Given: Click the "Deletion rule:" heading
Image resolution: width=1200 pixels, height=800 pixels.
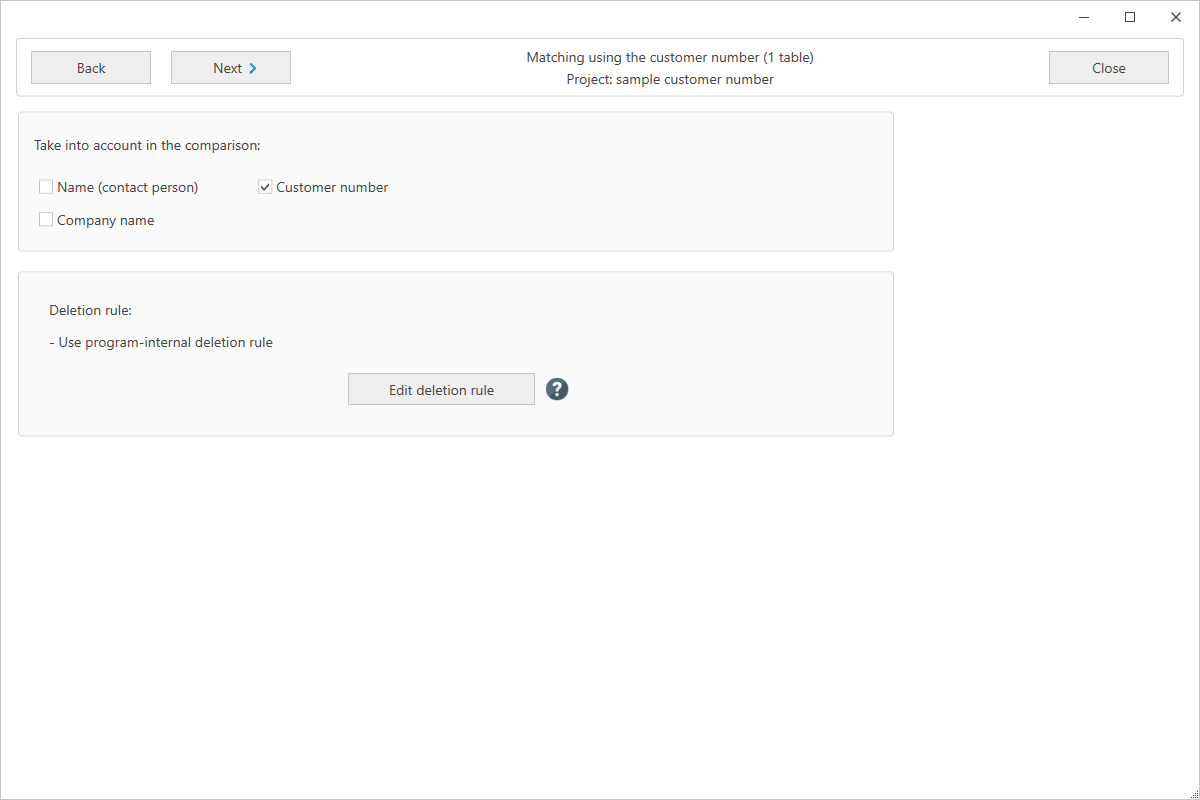Looking at the screenshot, I should (90, 311).
